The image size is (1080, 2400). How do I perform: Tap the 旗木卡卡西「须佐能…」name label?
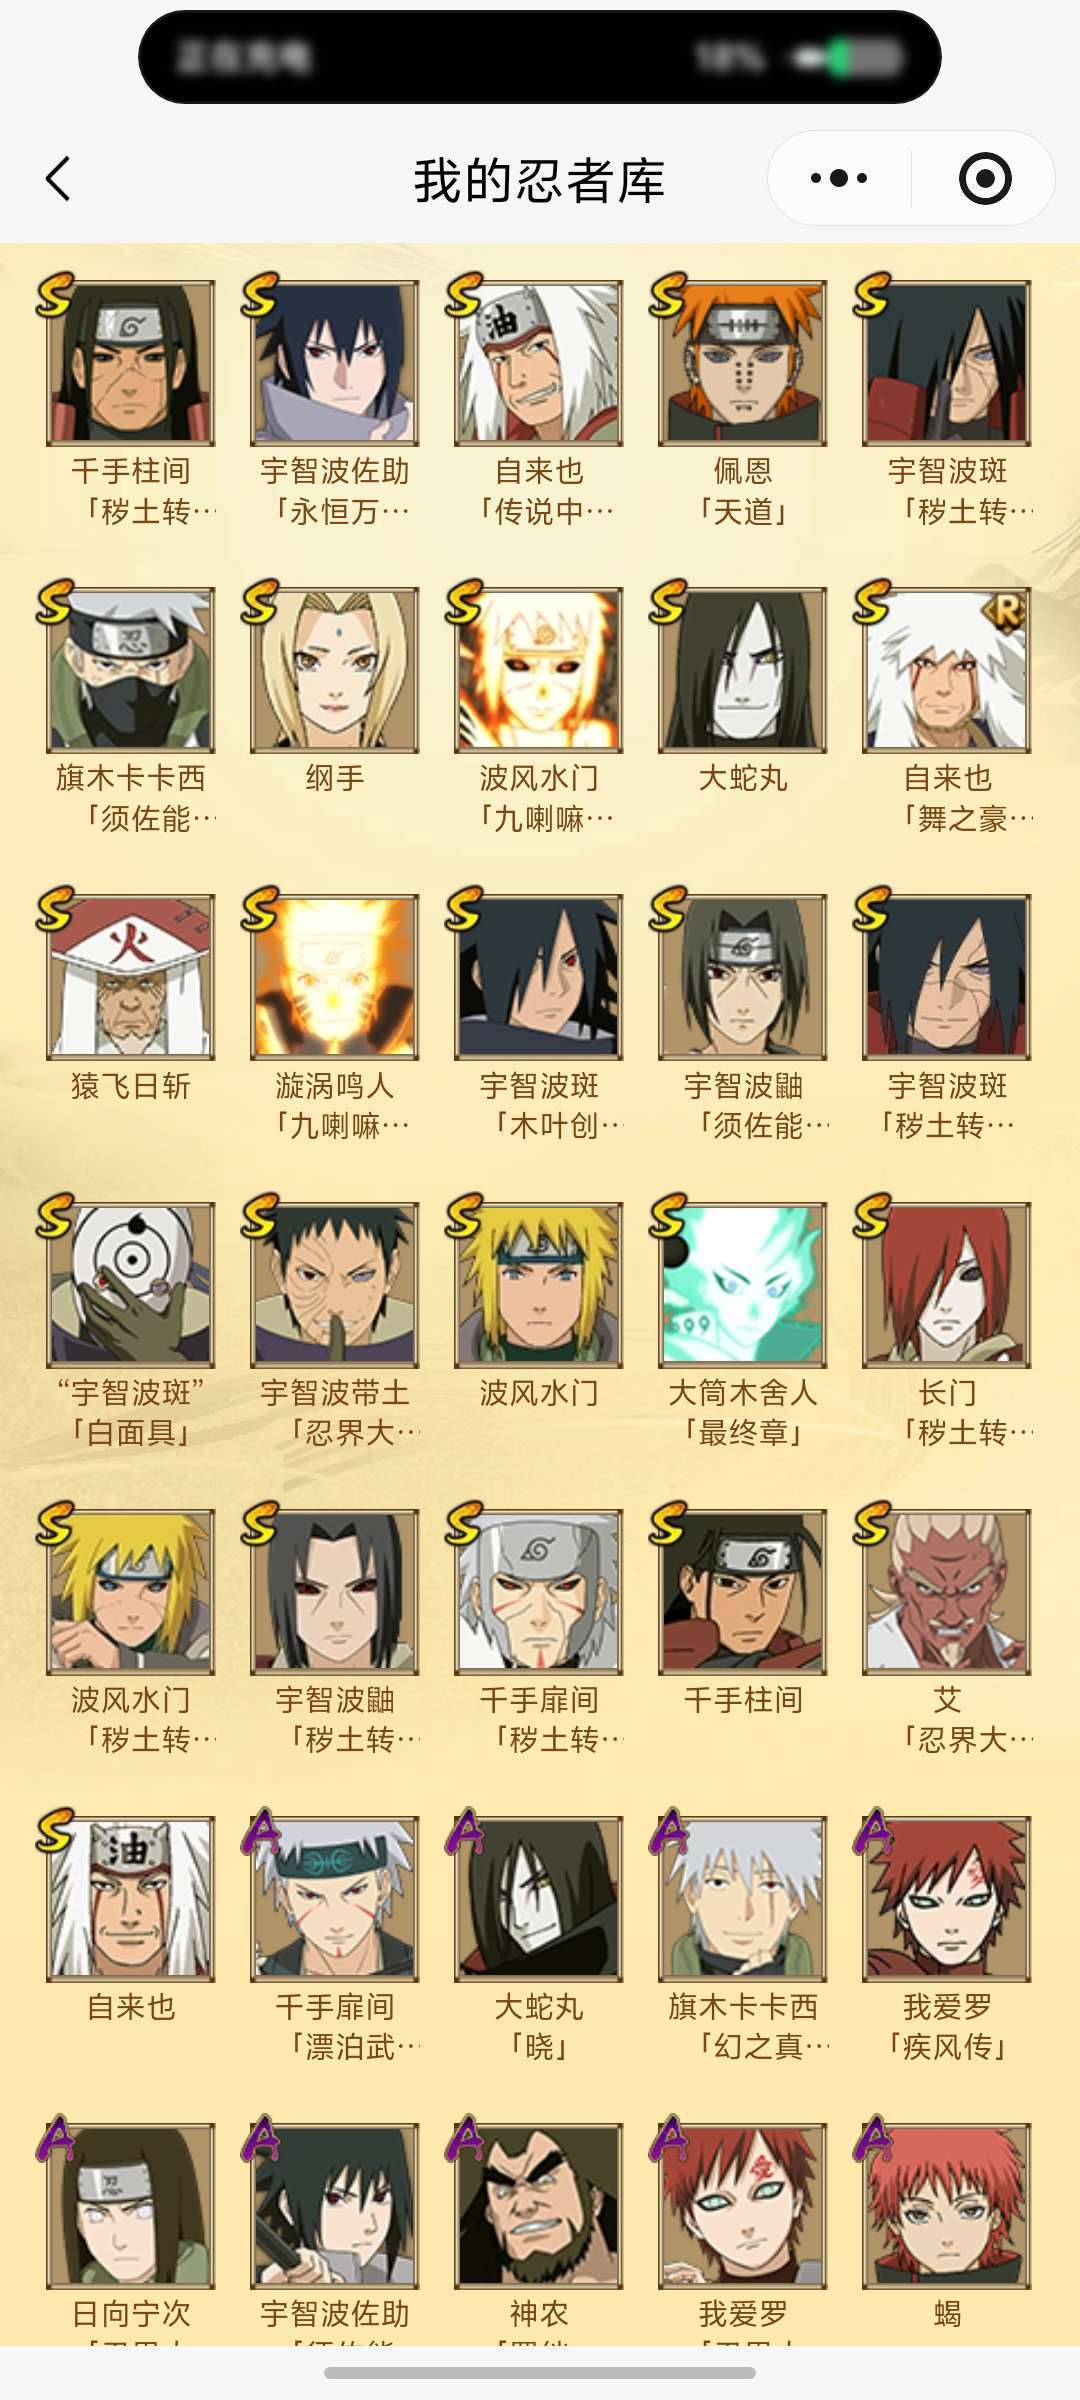pyautogui.click(x=131, y=798)
